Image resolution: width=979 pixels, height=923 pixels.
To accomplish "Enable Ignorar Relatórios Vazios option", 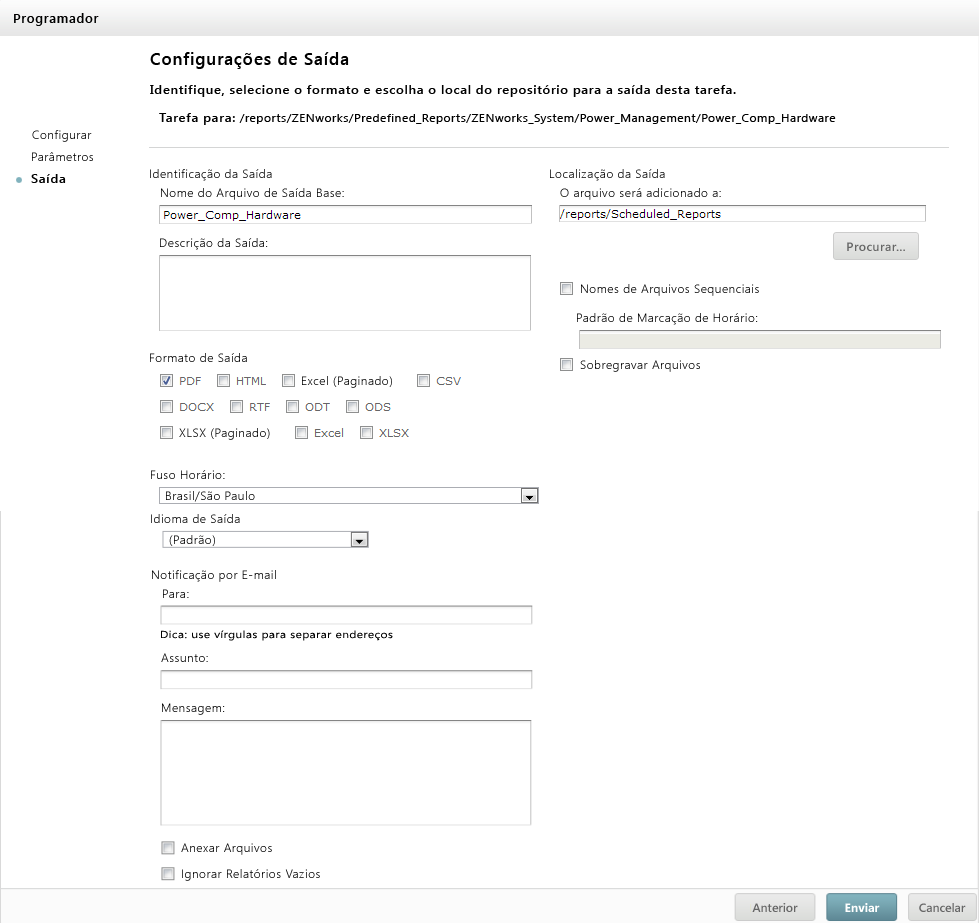I will (x=168, y=874).
